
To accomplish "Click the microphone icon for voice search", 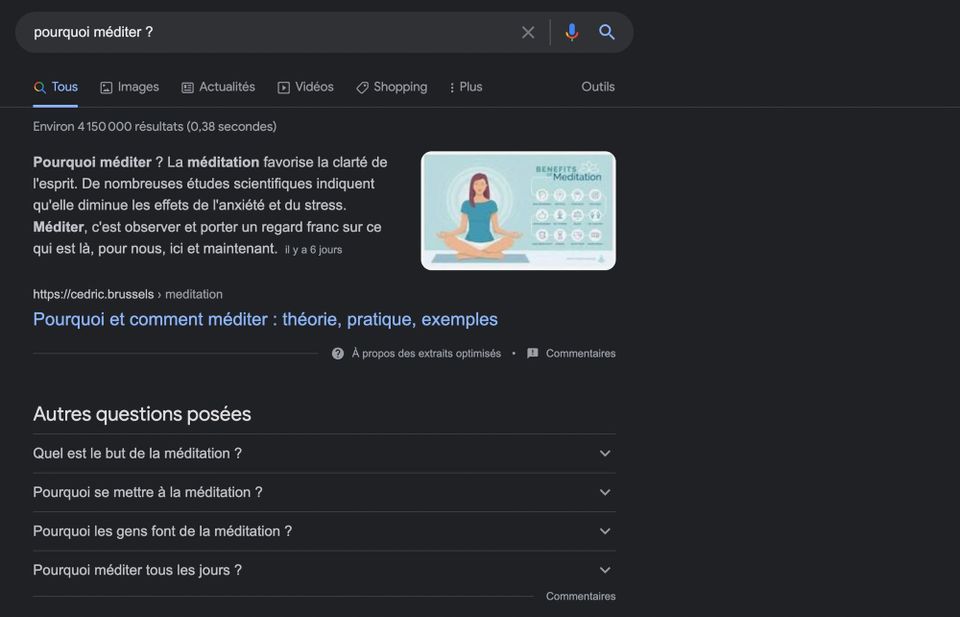I will pyautogui.click(x=571, y=31).
